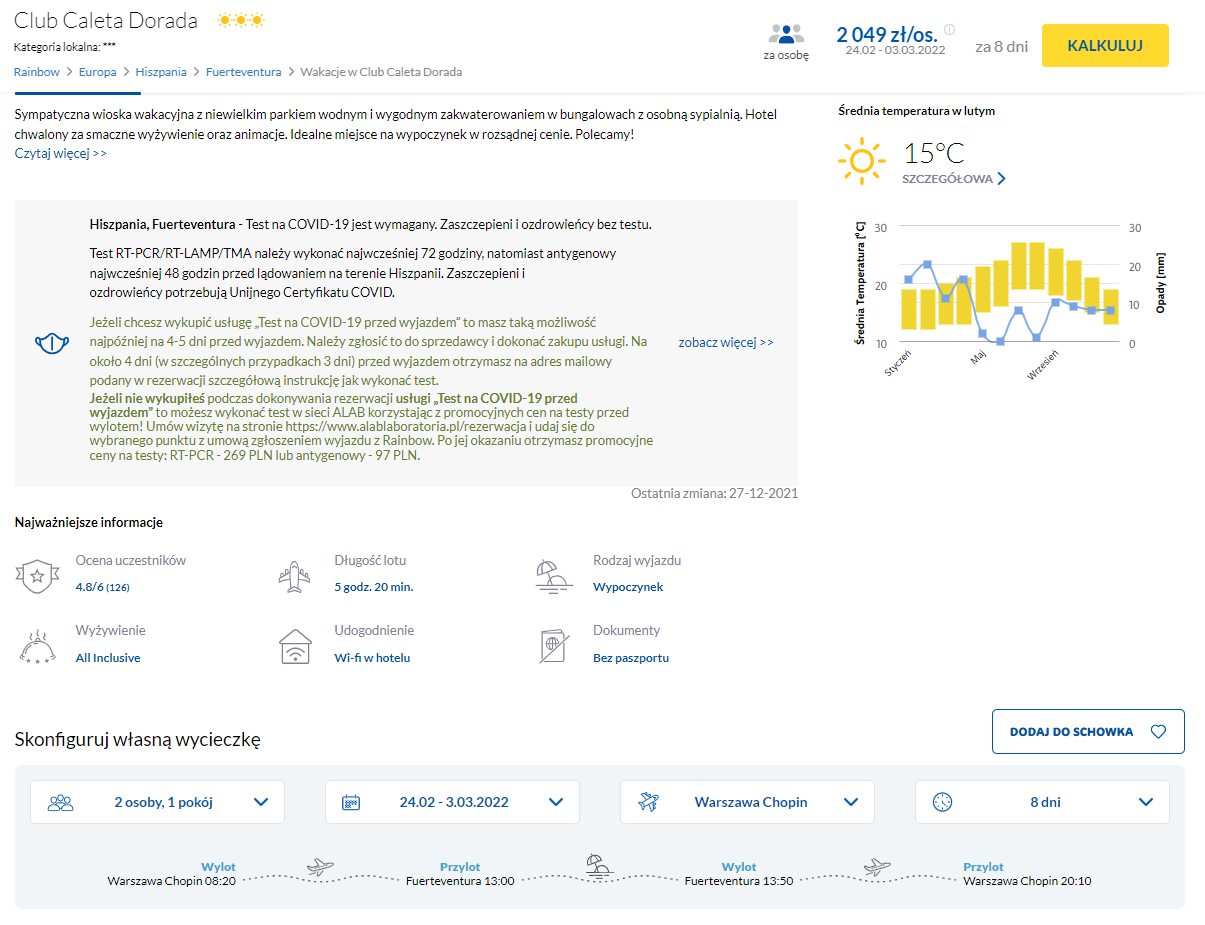1205x925 pixels.
Task: Click the airplane Długość lotu icon
Action: click(294, 575)
